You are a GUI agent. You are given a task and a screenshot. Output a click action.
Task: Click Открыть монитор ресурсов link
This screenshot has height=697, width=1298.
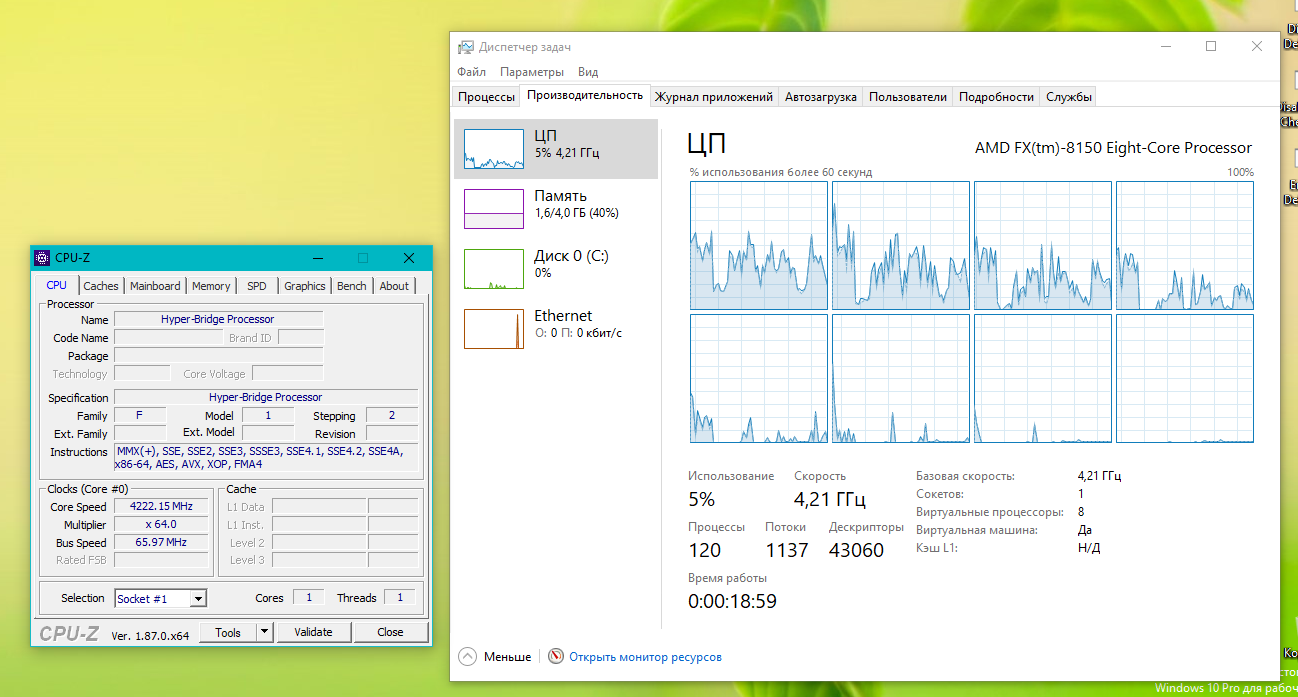pyautogui.click(x=645, y=657)
